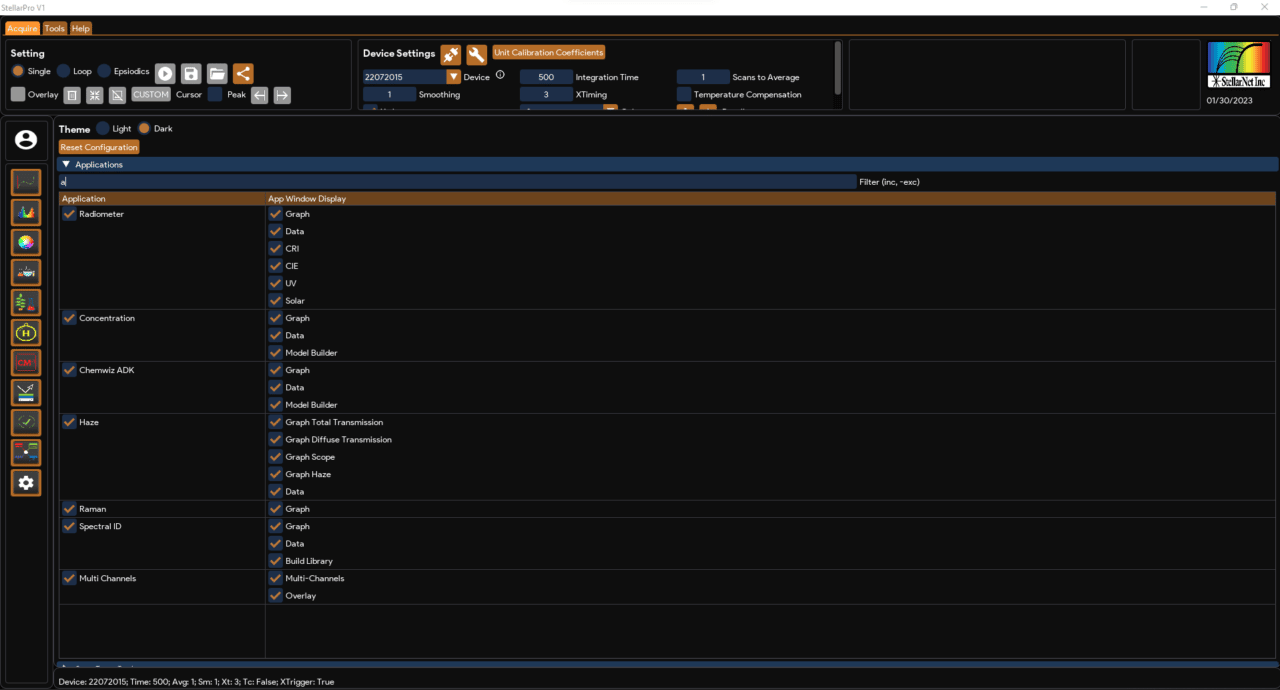
Task: Click the Reset Configuration button
Action: point(98,146)
